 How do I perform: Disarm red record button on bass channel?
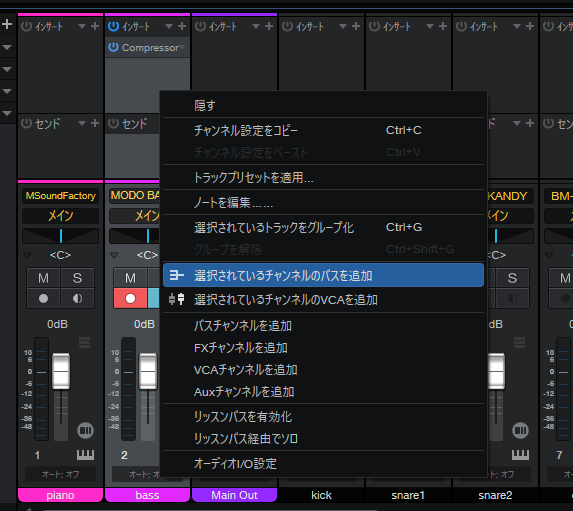[130, 299]
